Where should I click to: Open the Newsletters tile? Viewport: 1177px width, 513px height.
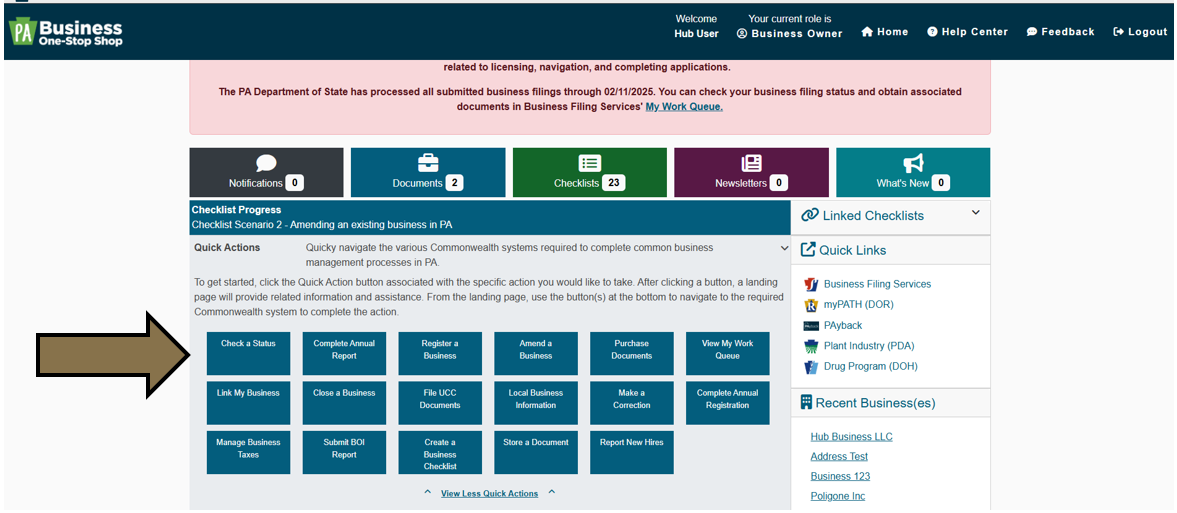pyautogui.click(x=751, y=172)
